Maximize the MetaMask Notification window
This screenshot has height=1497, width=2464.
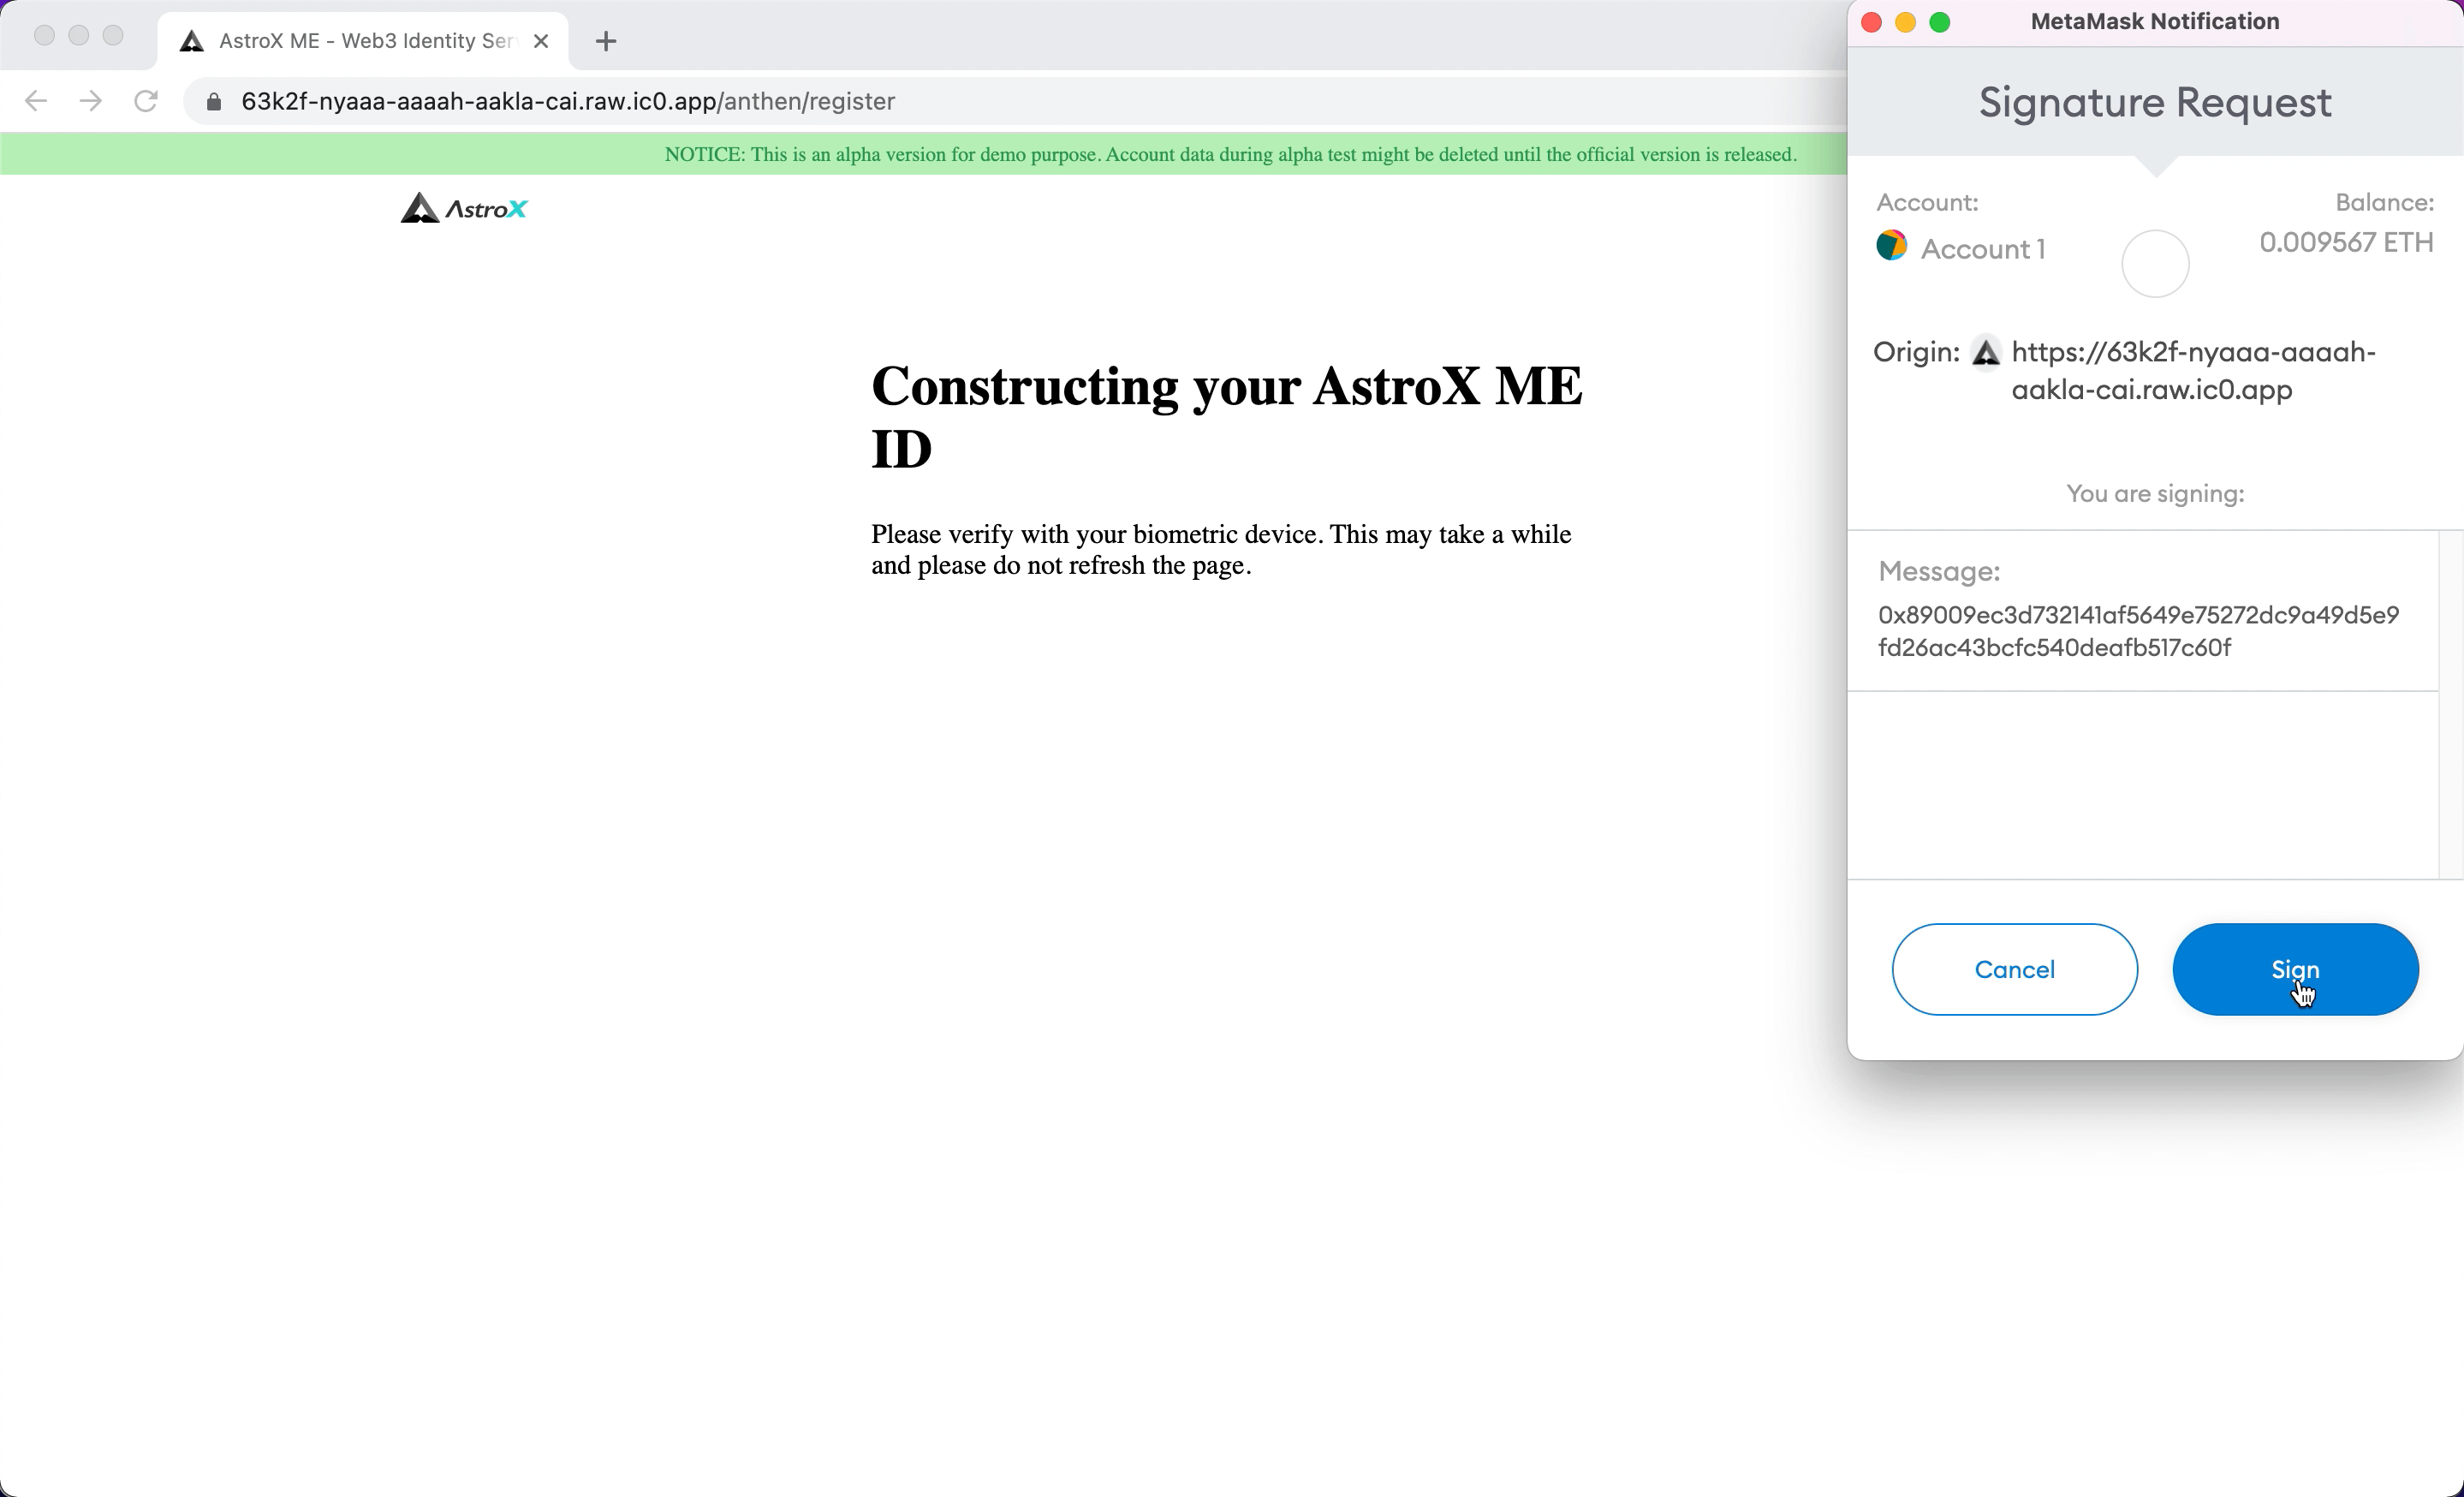tap(1940, 22)
